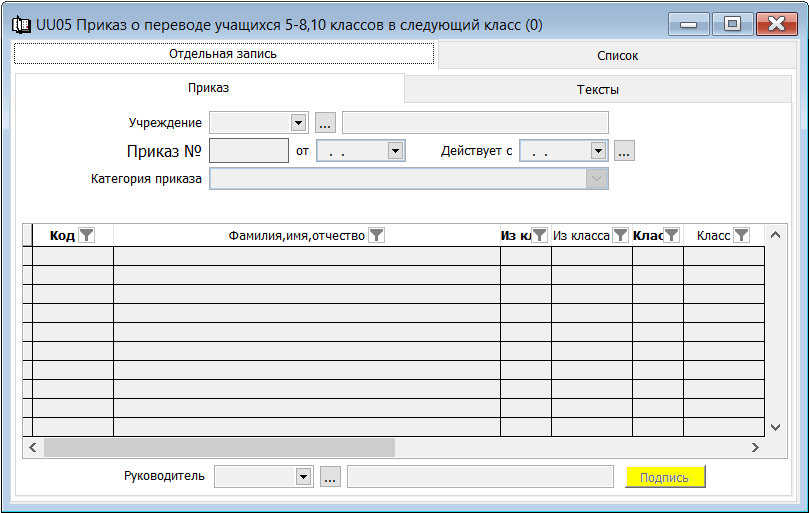
Task: Switch to the Список tab
Action: click(617, 56)
